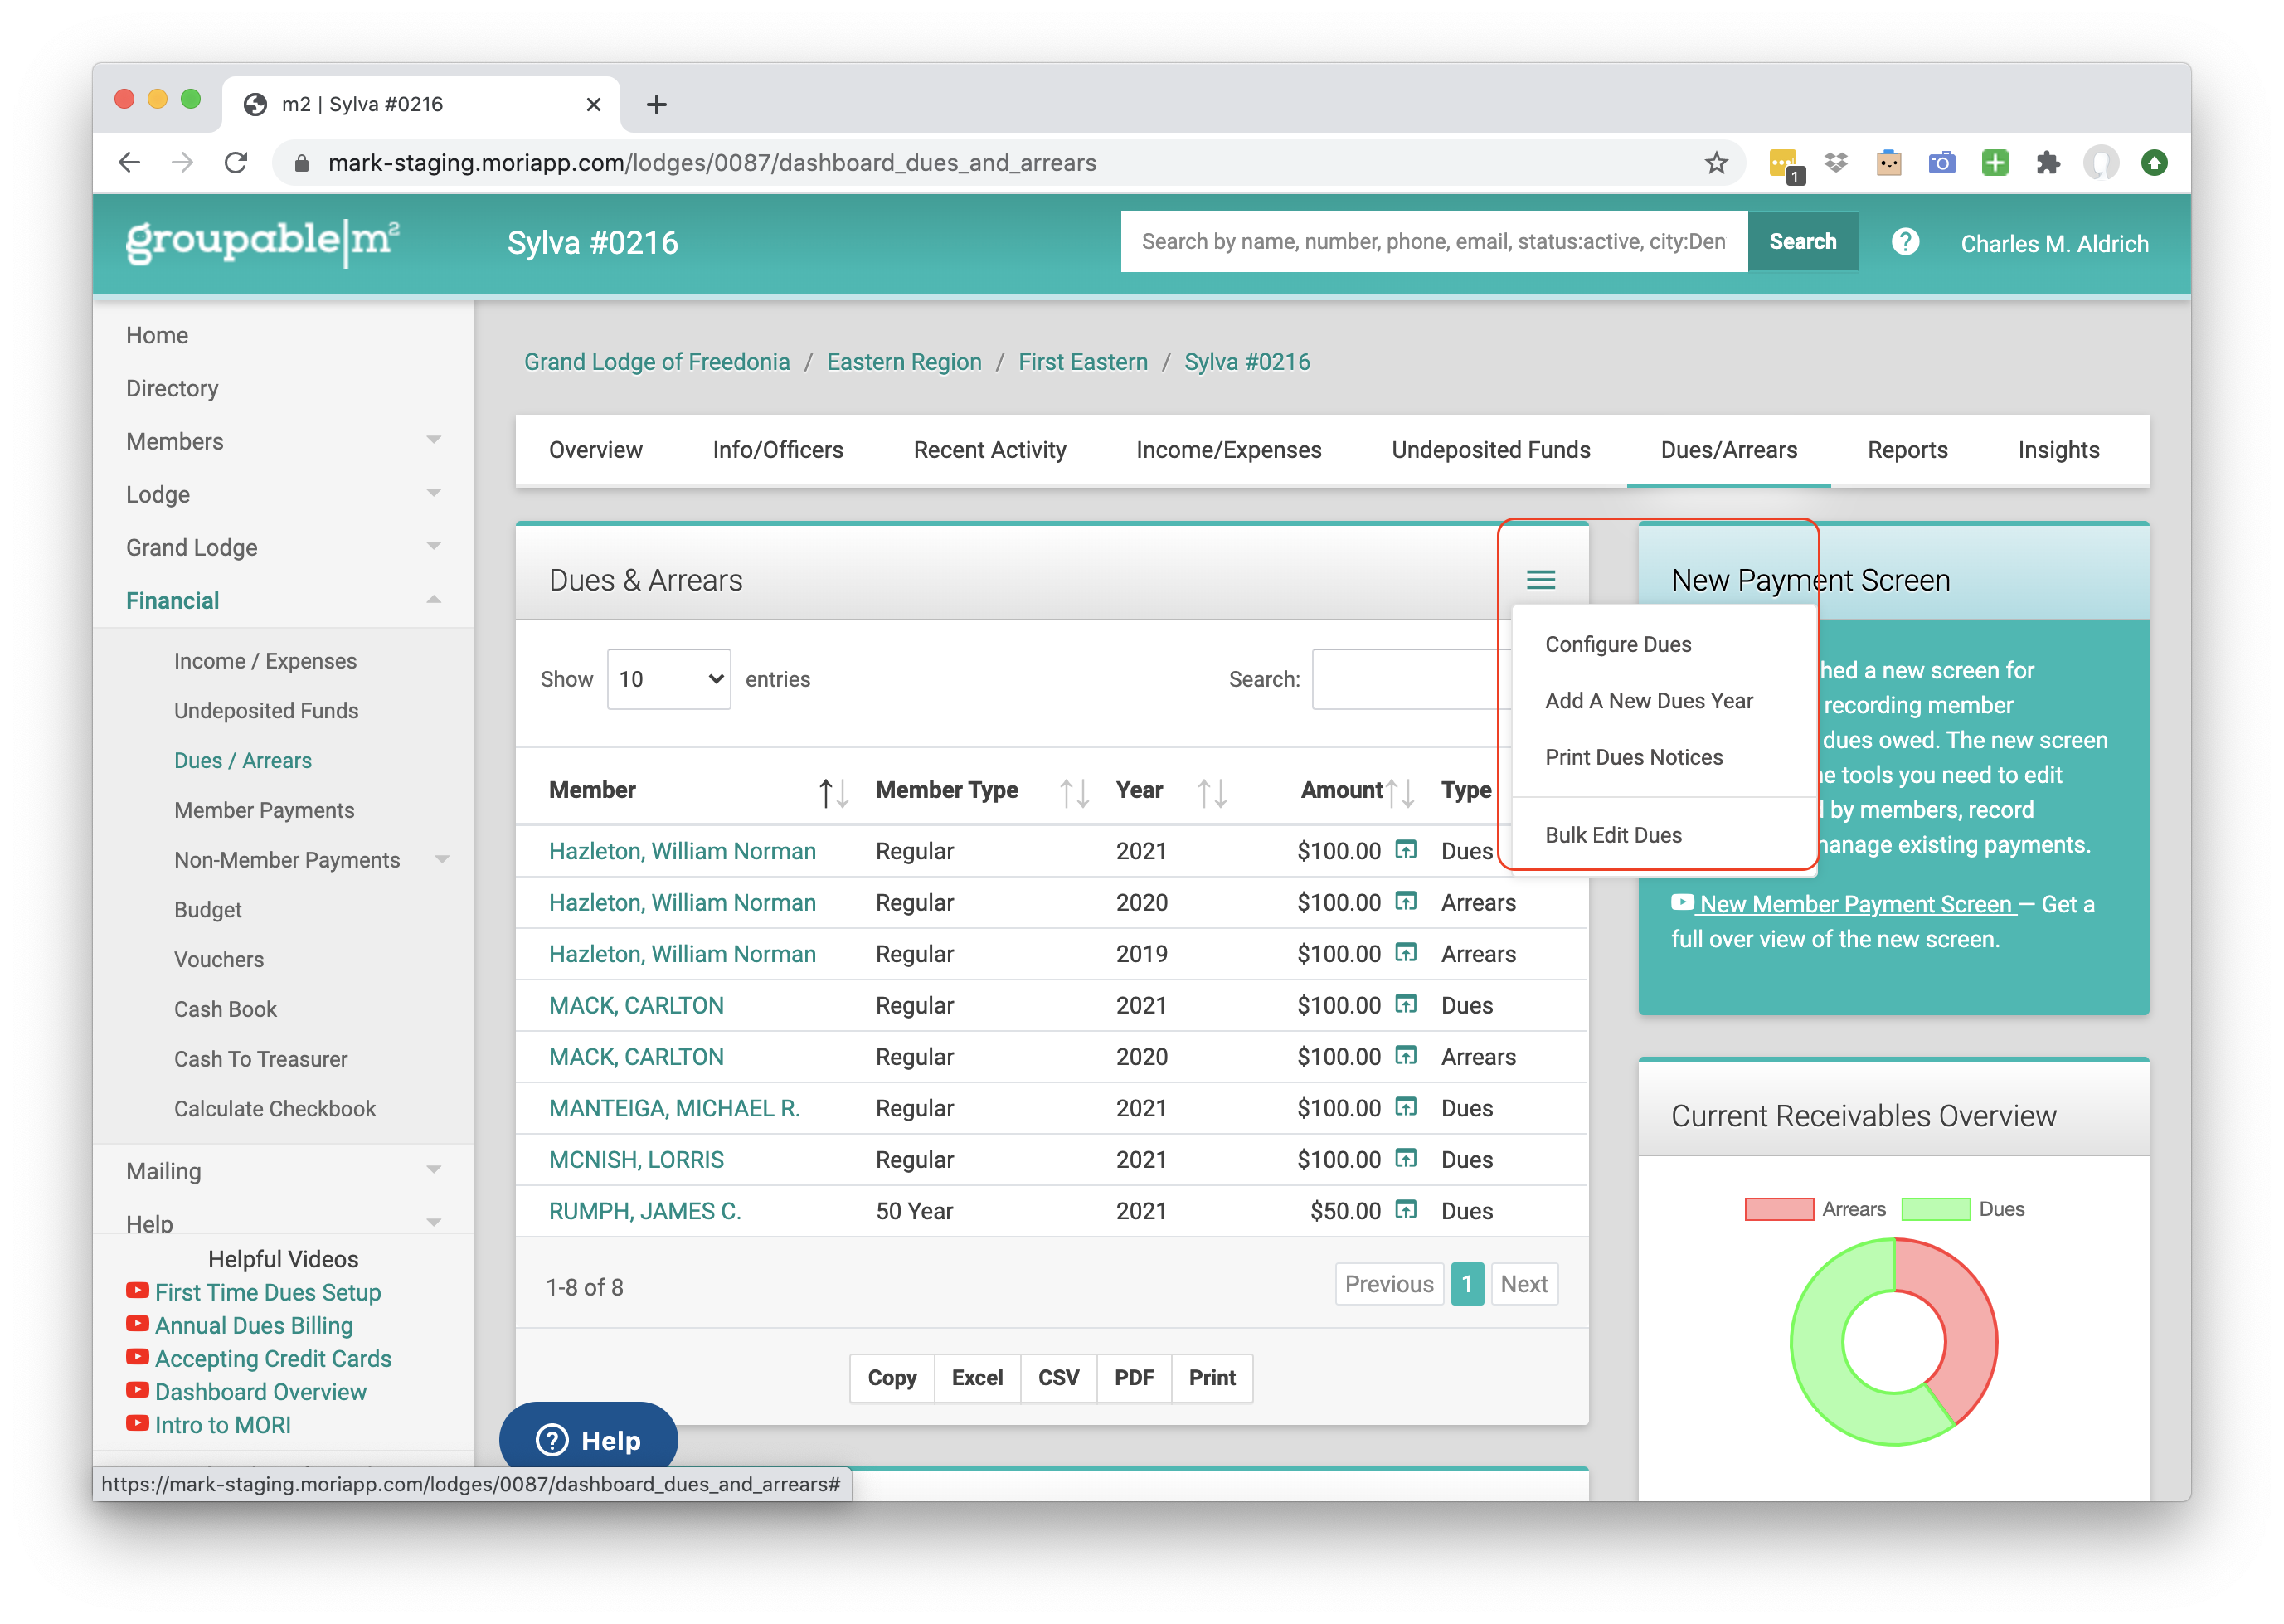Screen dimensions: 2284x1624
Task: Switch to the Undeposited Funds tab
Action: click(x=1490, y=450)
